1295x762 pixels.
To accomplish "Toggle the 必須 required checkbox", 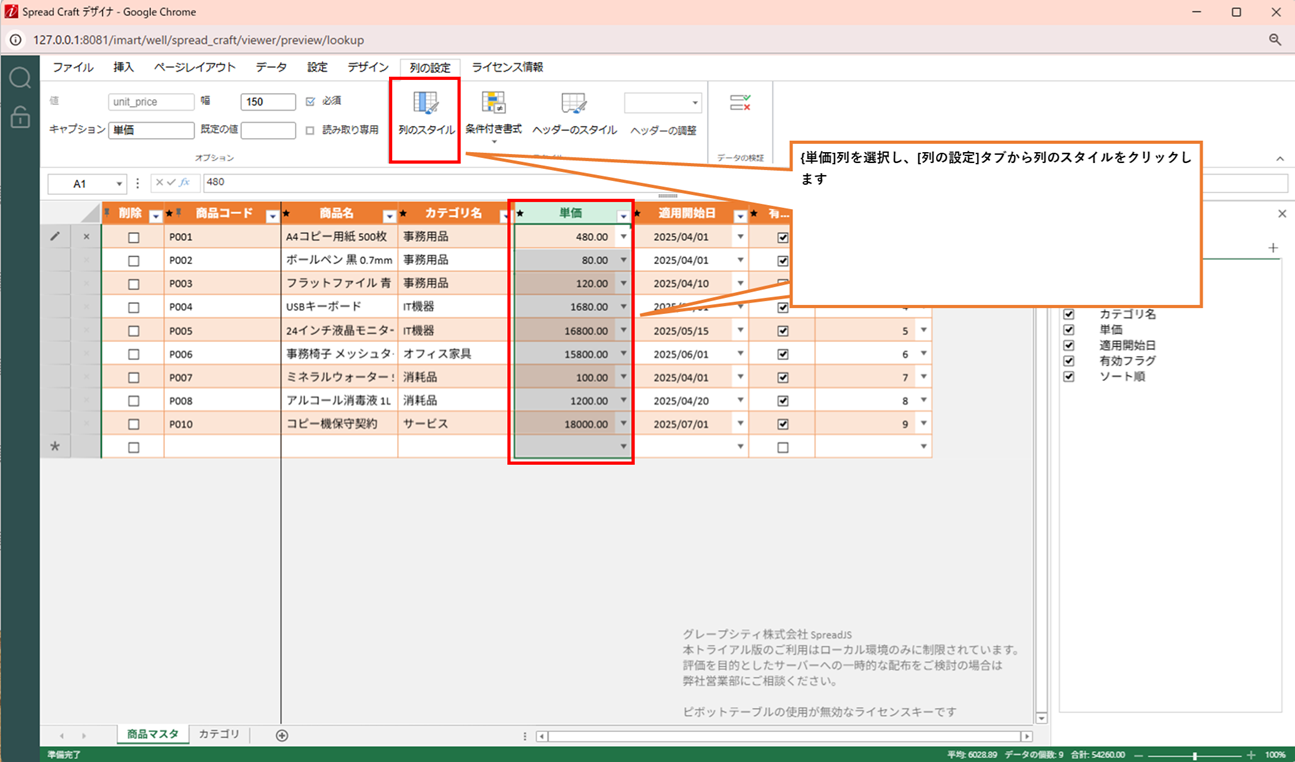I will click(x=310, y=101).
